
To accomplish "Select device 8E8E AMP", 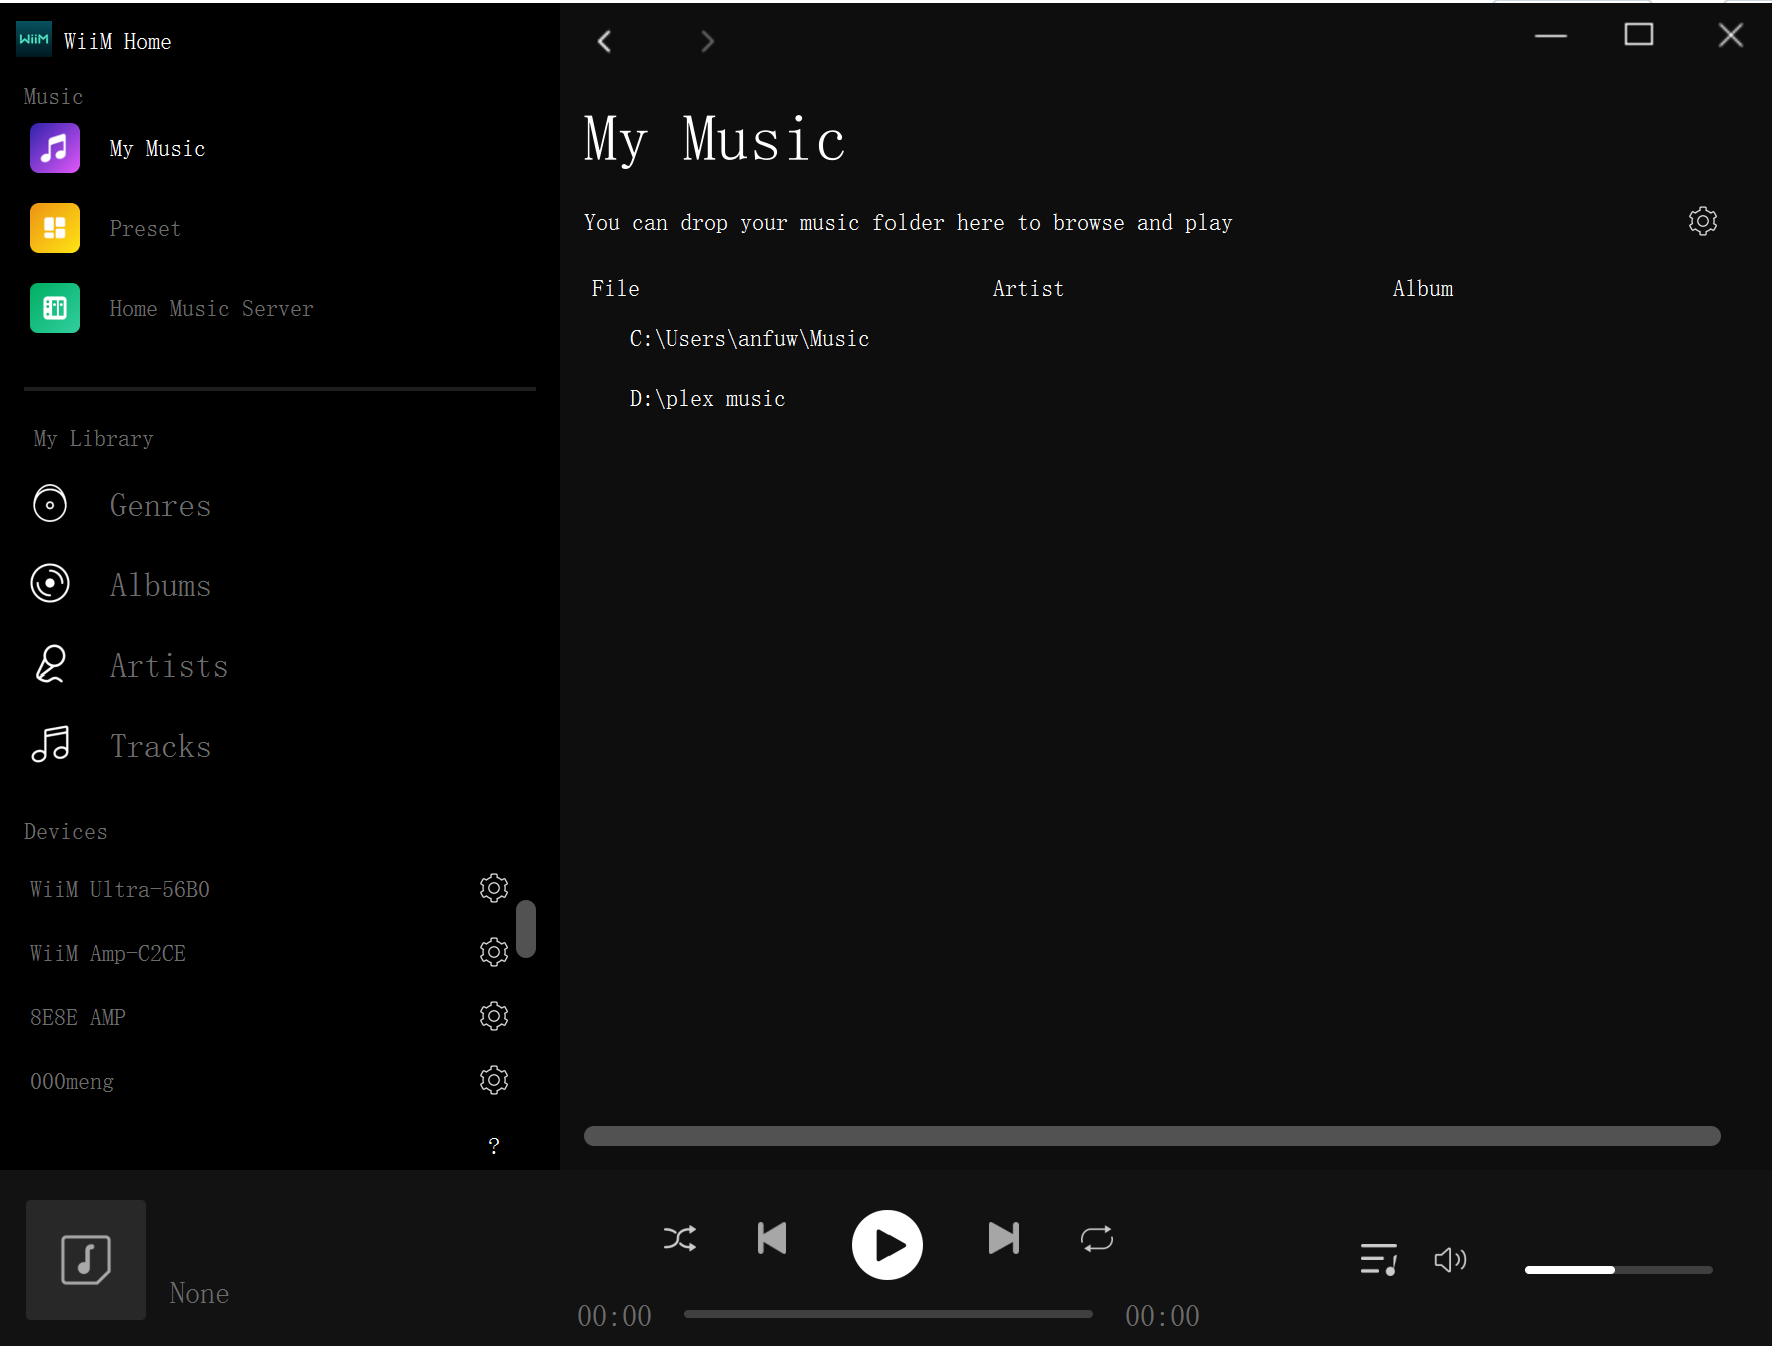I will click(x=78, y=1017).
